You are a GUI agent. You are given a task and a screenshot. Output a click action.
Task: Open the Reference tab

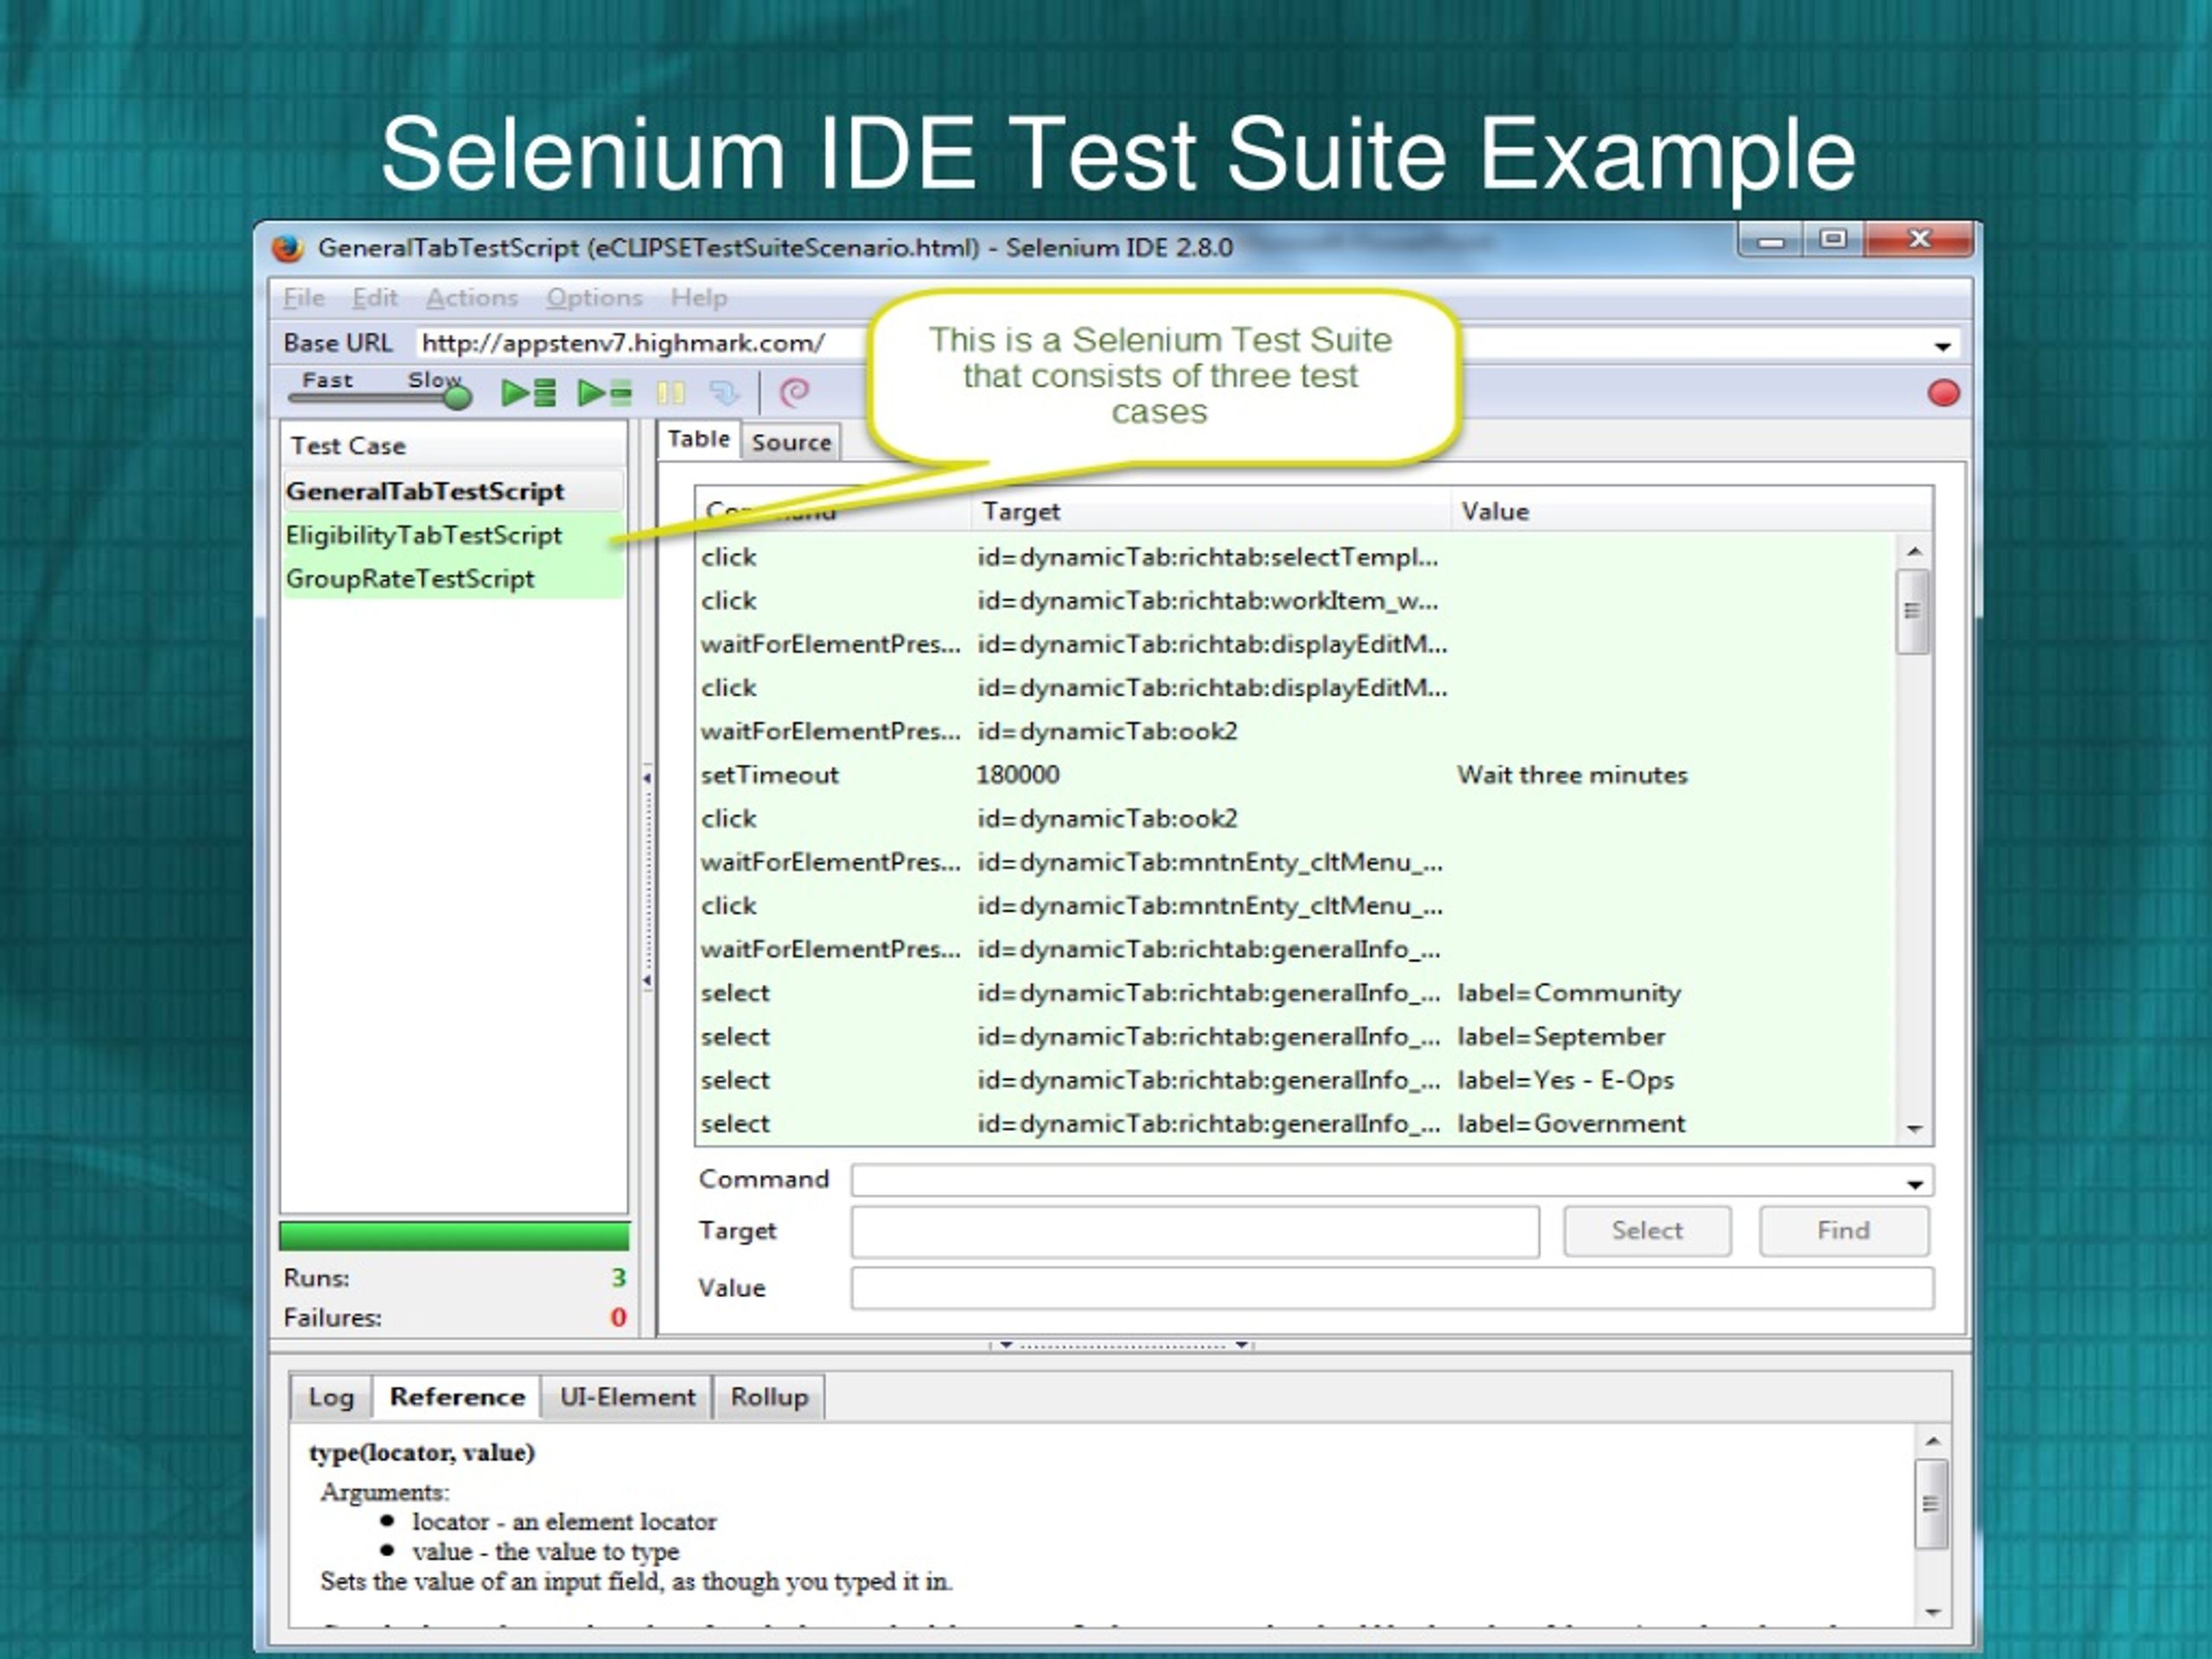pyautogui.click(x=457, y=1397)
